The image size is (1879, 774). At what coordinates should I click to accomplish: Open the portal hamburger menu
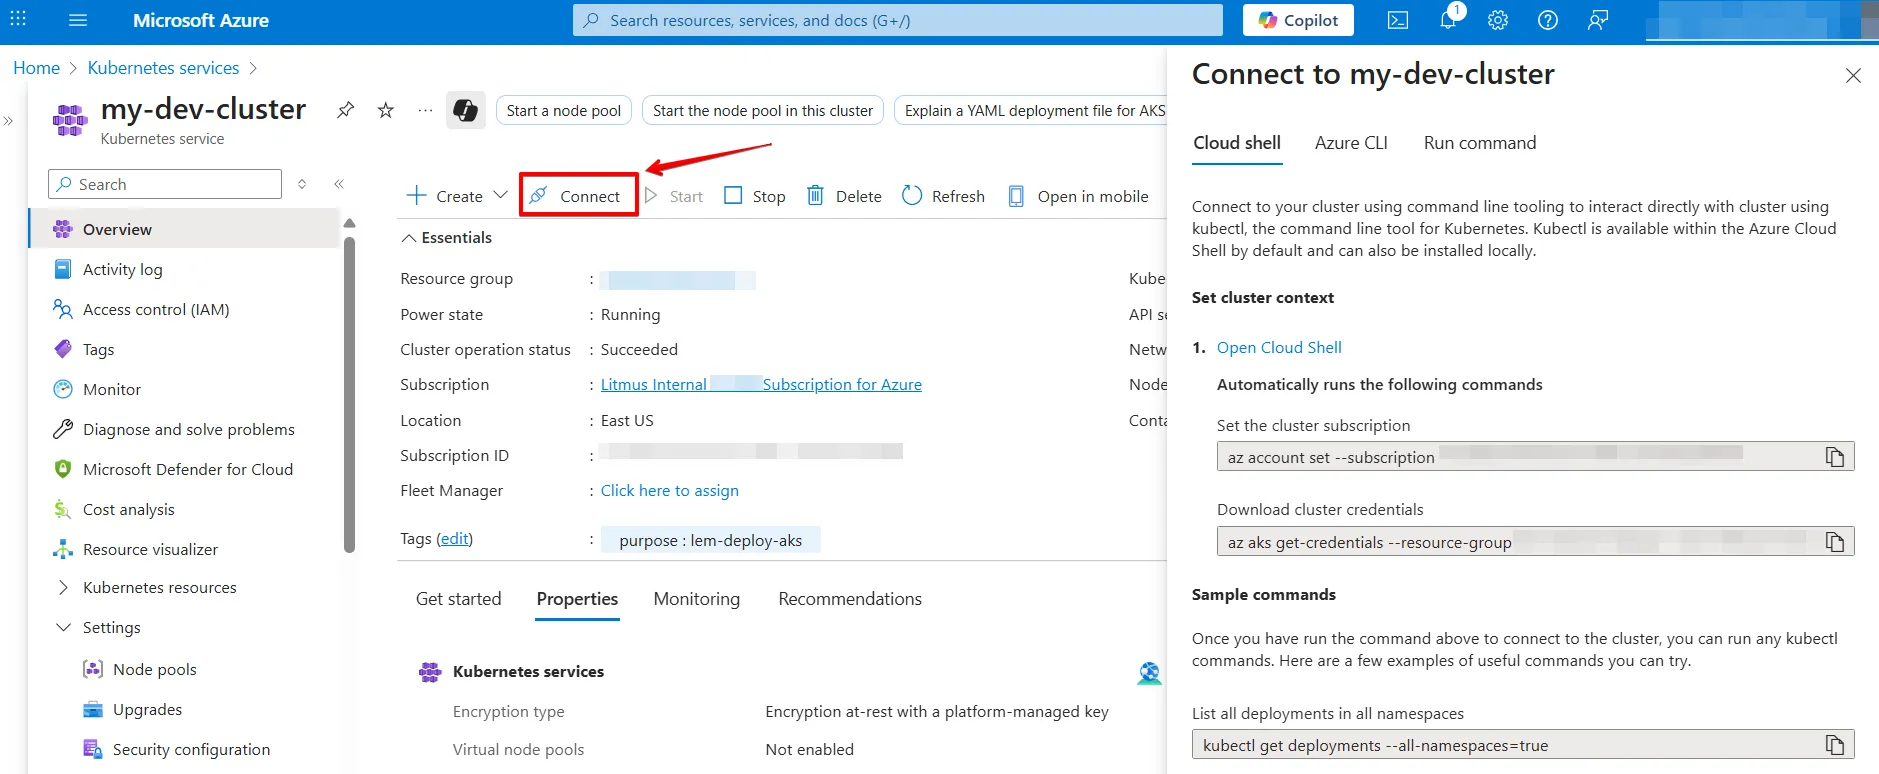coord(78,20)
